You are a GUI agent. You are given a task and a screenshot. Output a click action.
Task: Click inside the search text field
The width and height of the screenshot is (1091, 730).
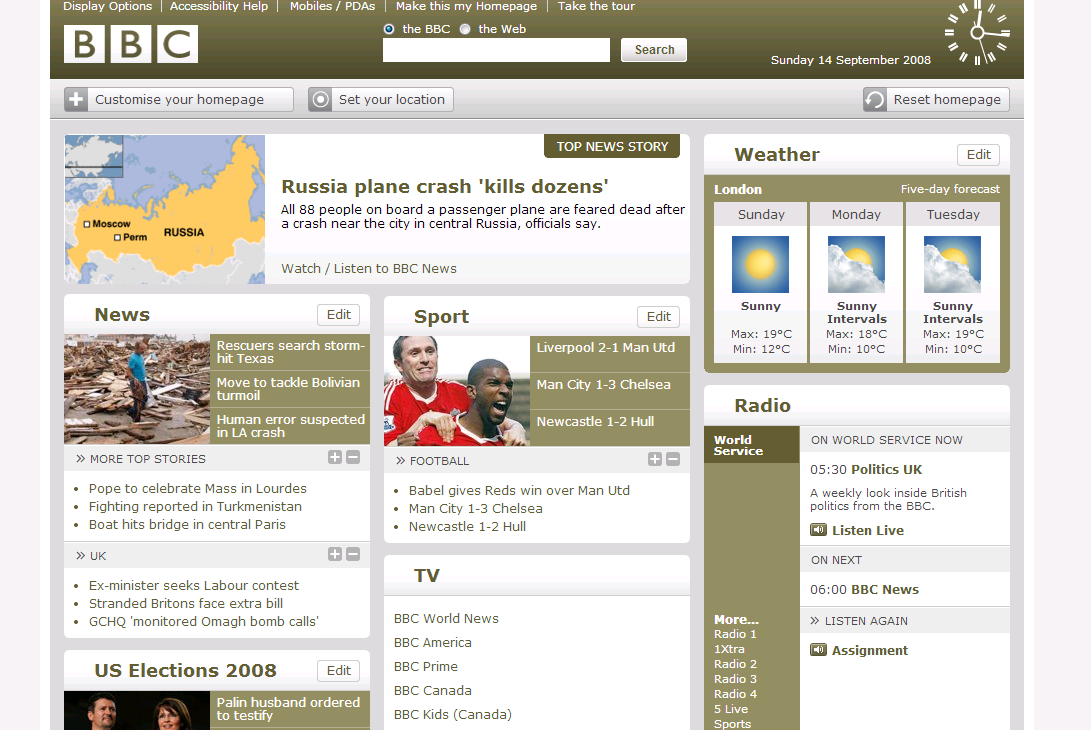click(496, 50)
